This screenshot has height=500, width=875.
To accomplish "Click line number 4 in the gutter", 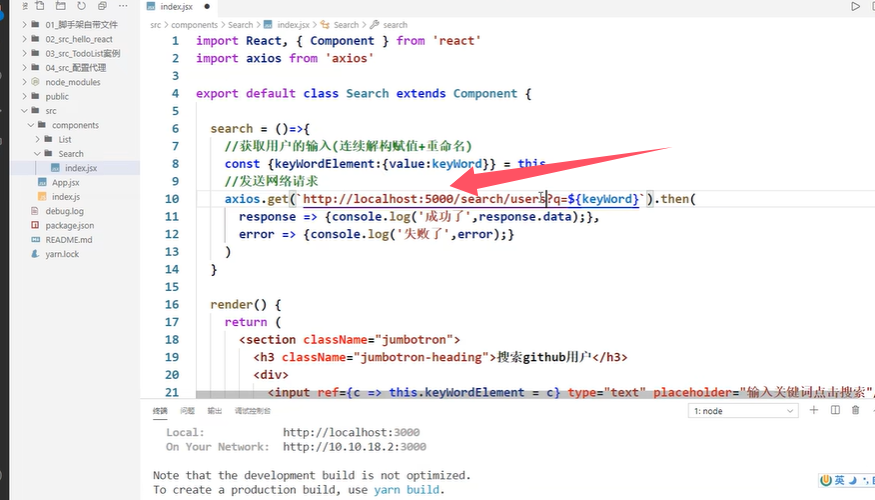I will pos(175,94).
